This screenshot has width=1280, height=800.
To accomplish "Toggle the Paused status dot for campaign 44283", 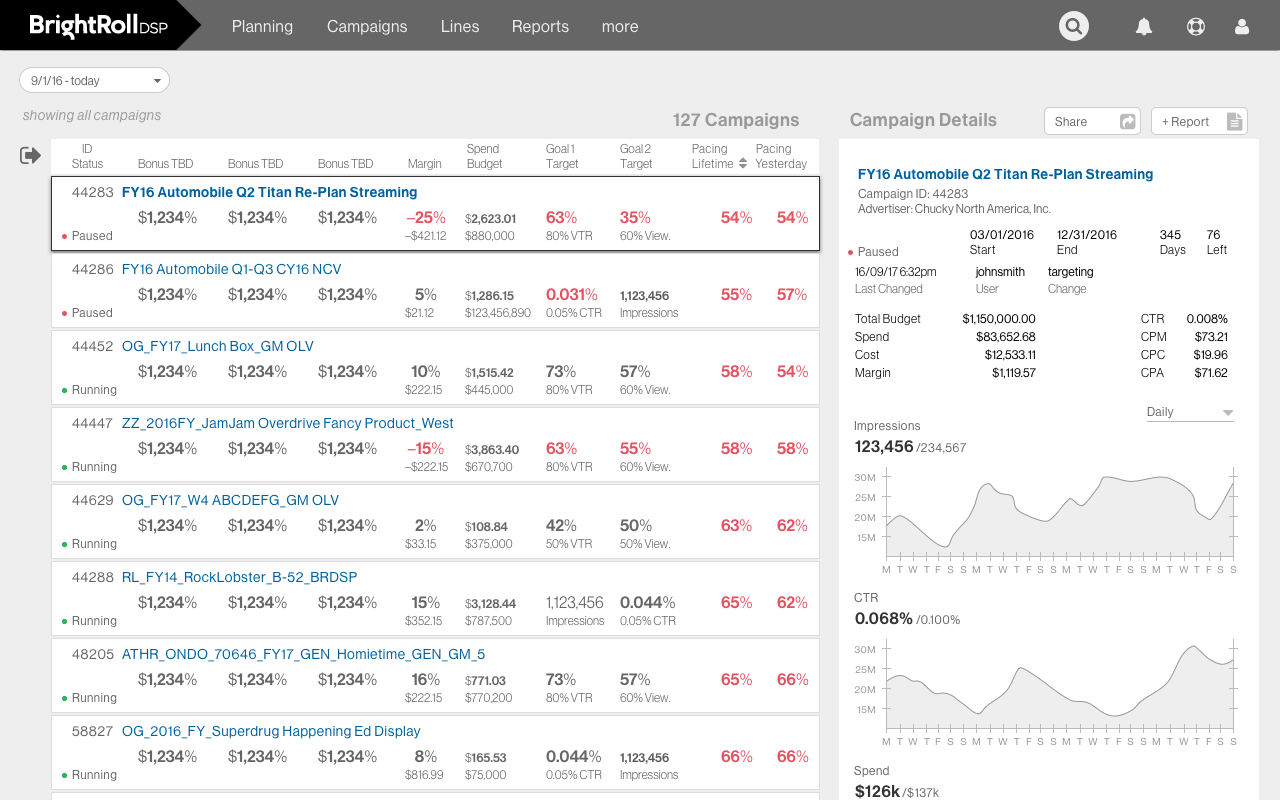I will 66,236.
